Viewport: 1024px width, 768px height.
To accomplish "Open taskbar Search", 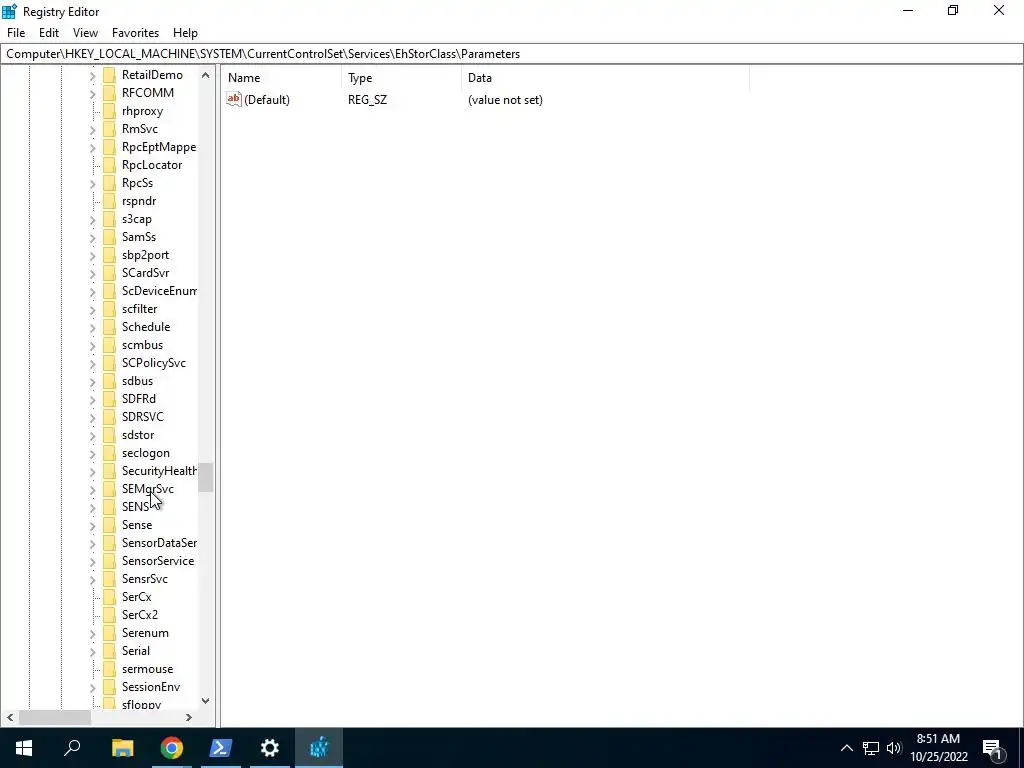I will pos(72,748).
